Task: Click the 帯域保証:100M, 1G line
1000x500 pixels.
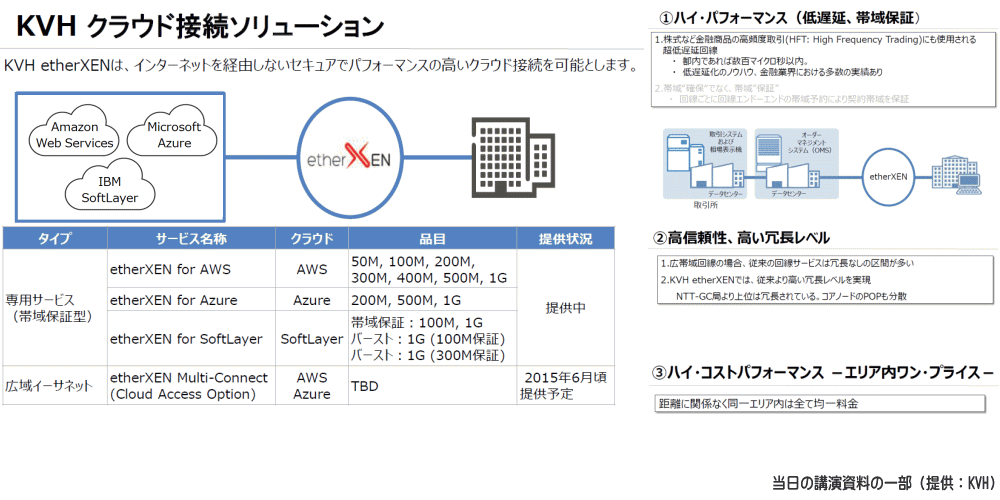Action: (x=417, y=321)
